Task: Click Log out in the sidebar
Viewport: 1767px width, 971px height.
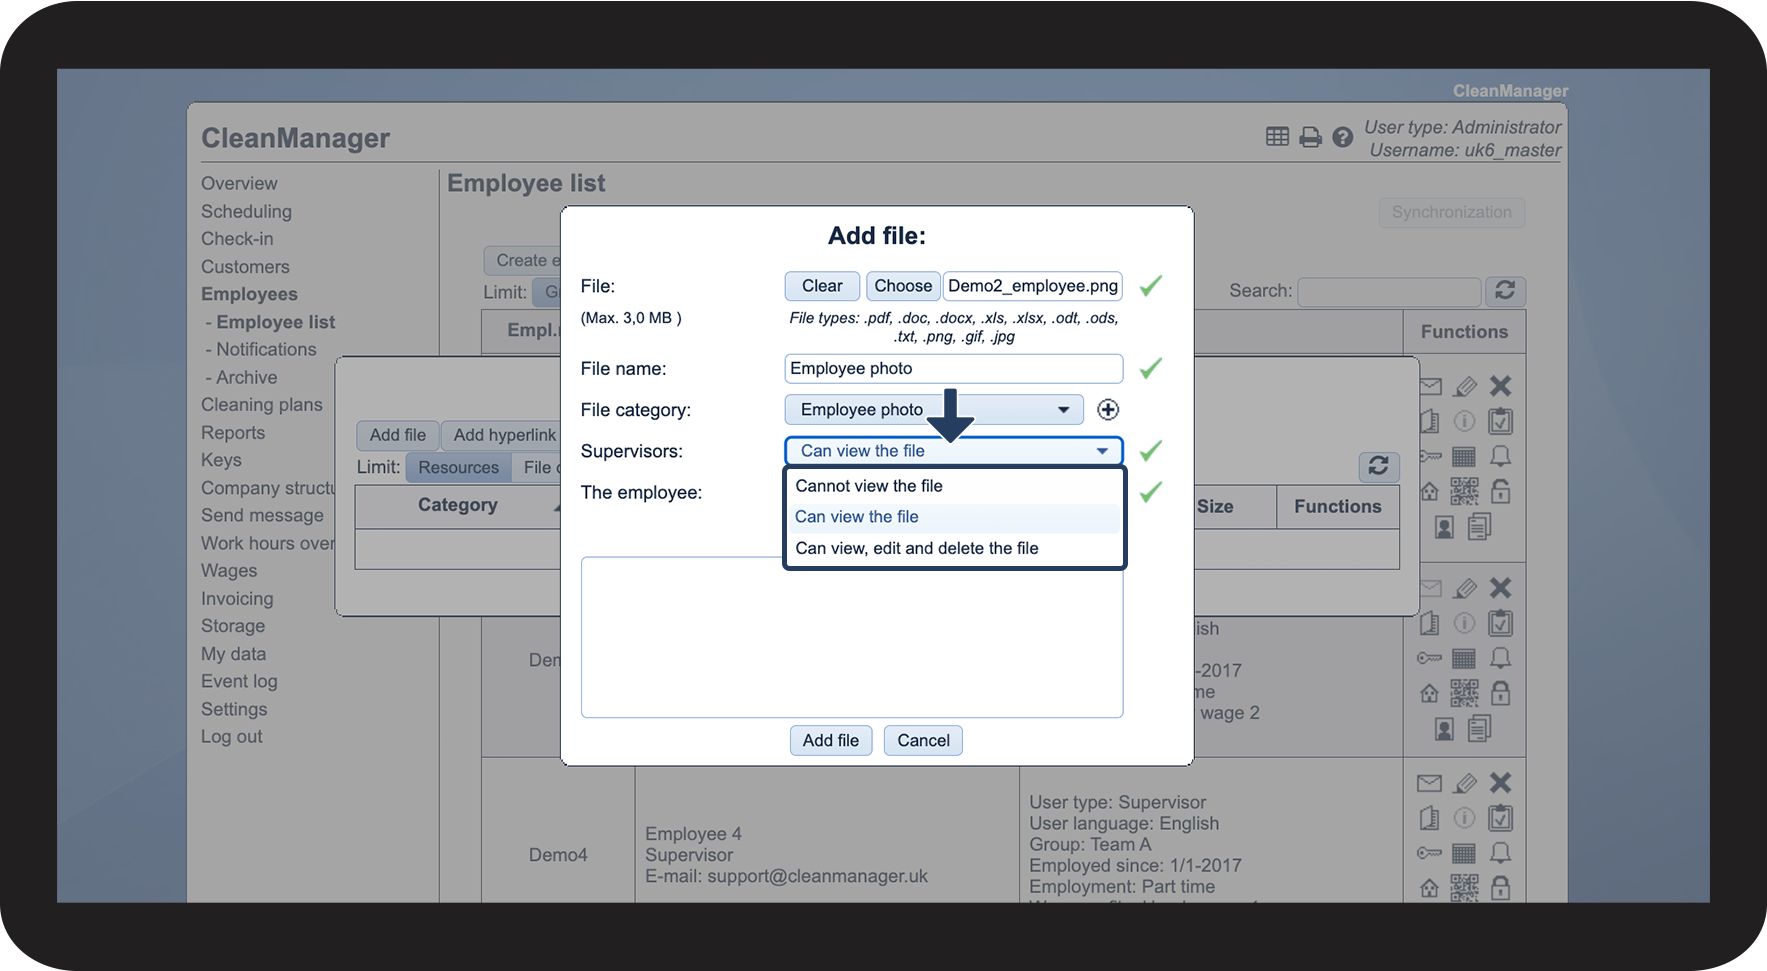Action: [x=232, y=737]
